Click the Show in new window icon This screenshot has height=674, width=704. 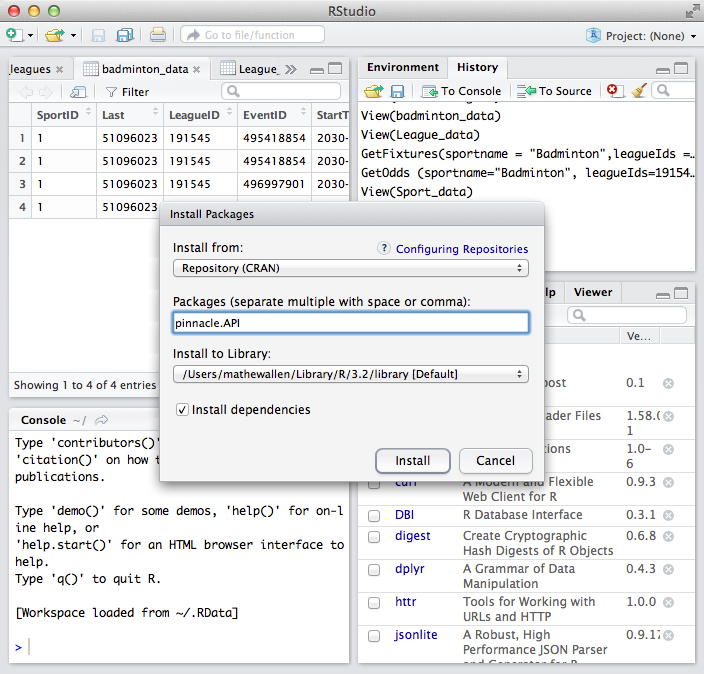[x=78, y=92]
